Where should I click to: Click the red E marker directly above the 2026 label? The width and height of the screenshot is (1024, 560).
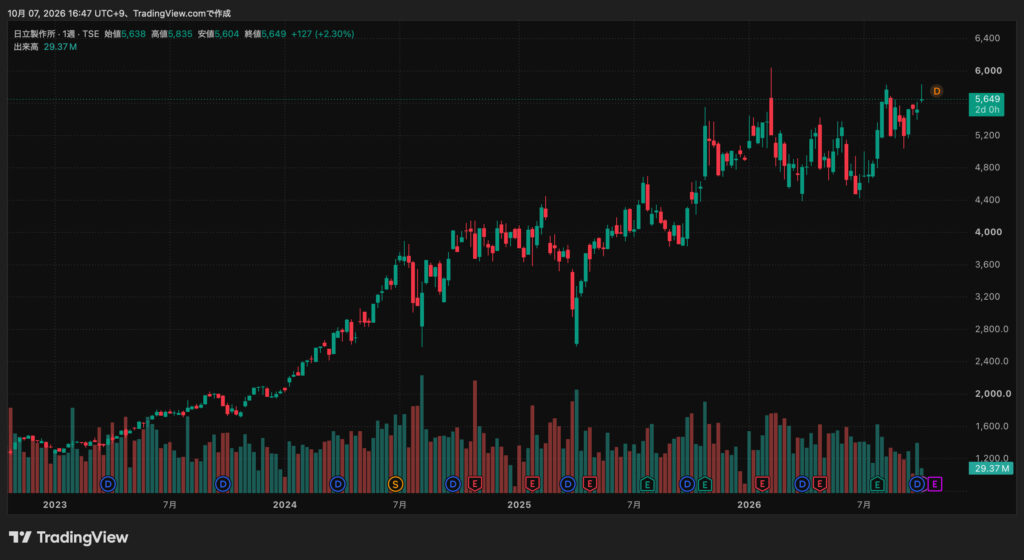(x=762, y=484)
